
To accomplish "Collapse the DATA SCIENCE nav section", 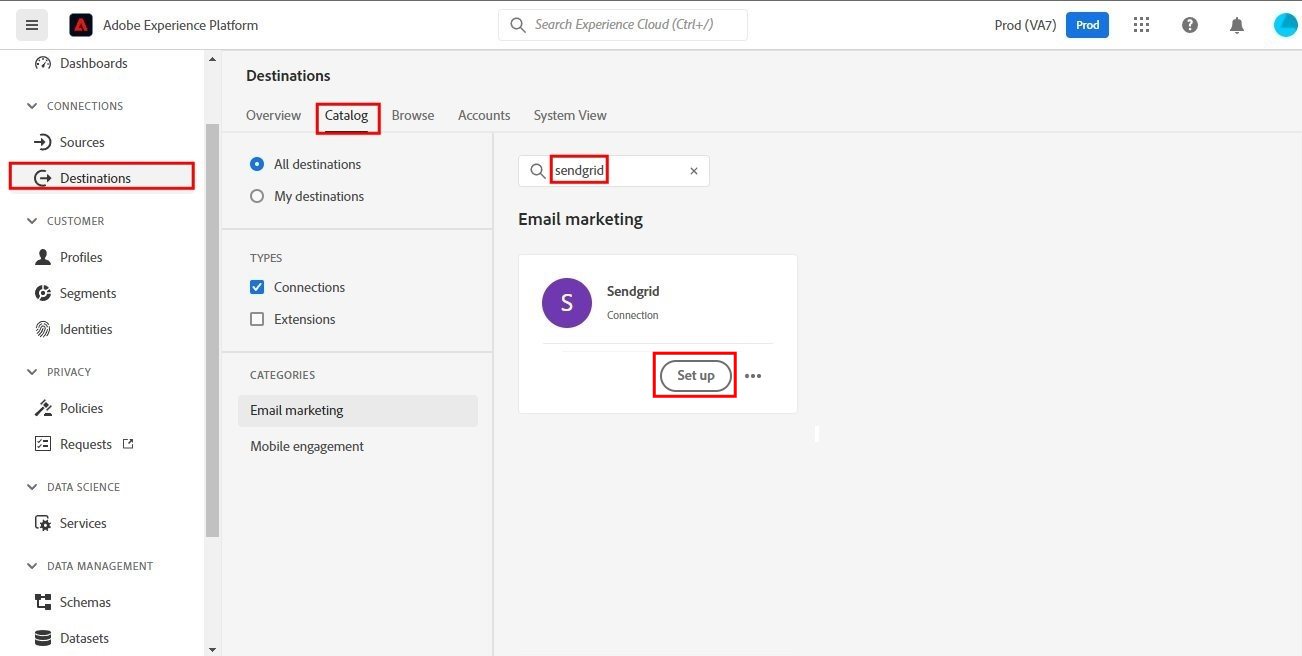I will [32, 487].
